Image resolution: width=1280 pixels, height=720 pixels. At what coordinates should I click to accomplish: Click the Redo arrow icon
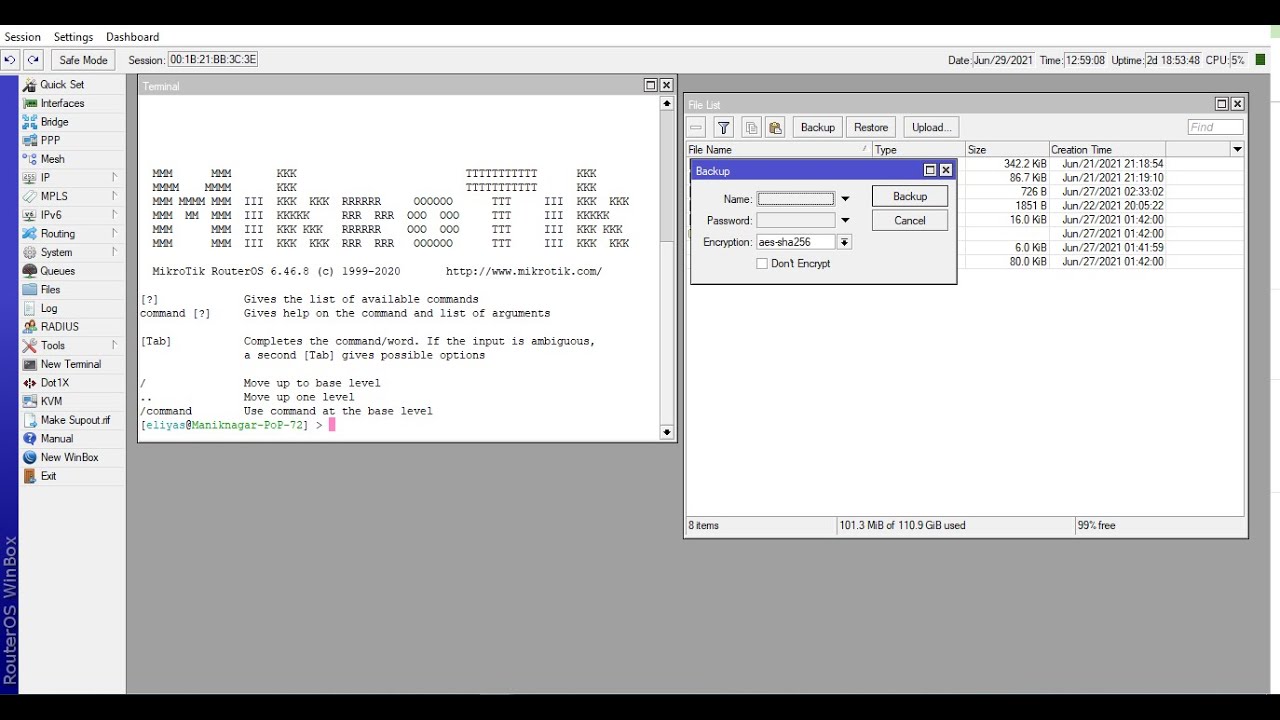point(33,60)
